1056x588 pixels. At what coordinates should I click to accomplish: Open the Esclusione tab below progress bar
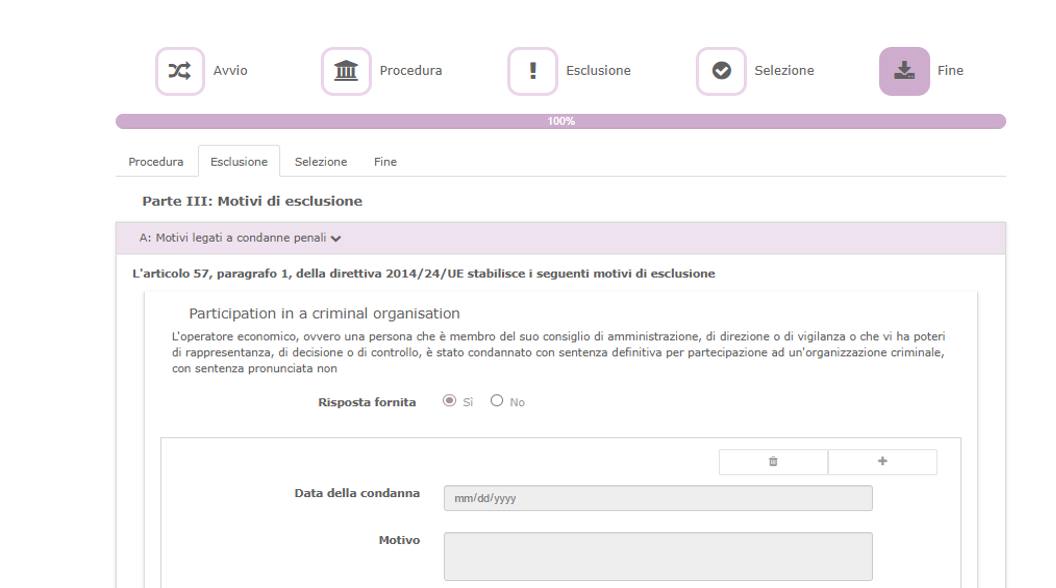tap(239, 162)
